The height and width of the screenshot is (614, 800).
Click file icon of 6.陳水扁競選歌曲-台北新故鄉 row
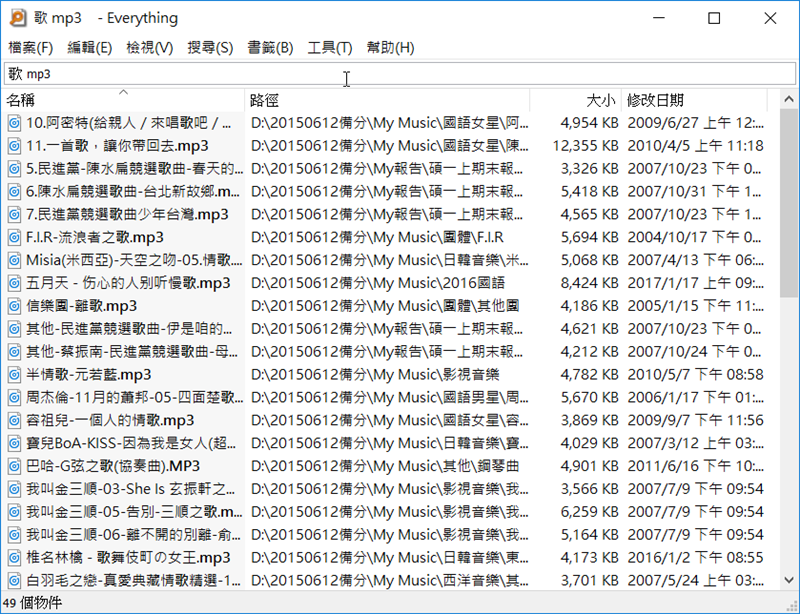pyautogui.click(x=15, y=191)
